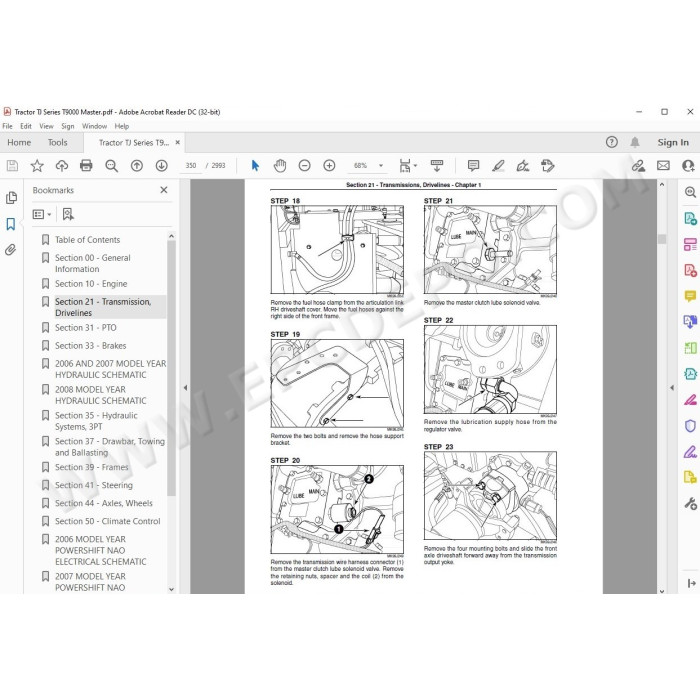Open zoom percentage dropdown
The height and width of the screenshot is (700, 700).
point(381,166)
